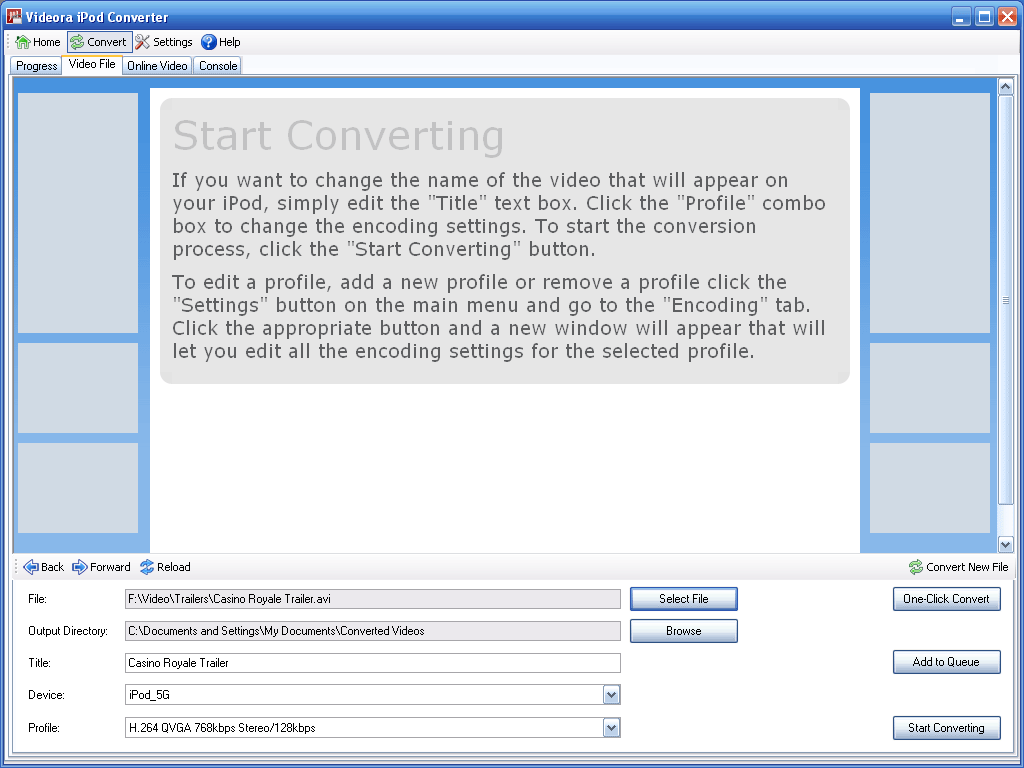Viewport: 1024px width, 768px height.
Task: Click the Add to Queue button
Action: click(x=946, y=662)
